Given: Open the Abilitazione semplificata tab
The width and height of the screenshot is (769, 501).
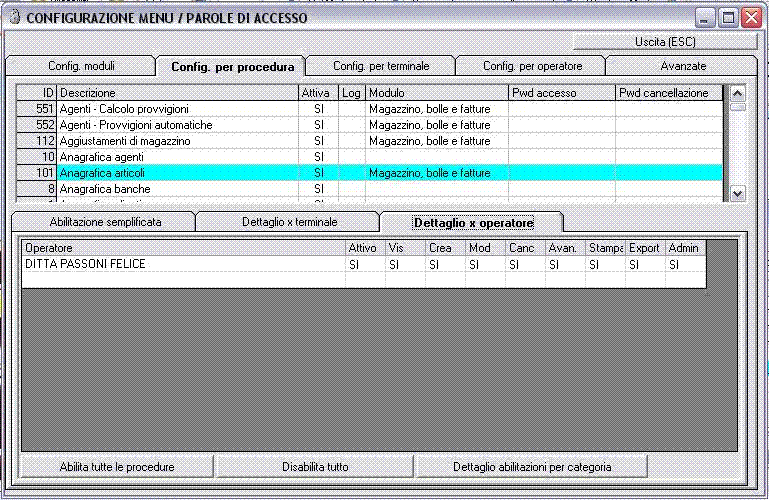Looking at the screenshot, I should (105, 222).
